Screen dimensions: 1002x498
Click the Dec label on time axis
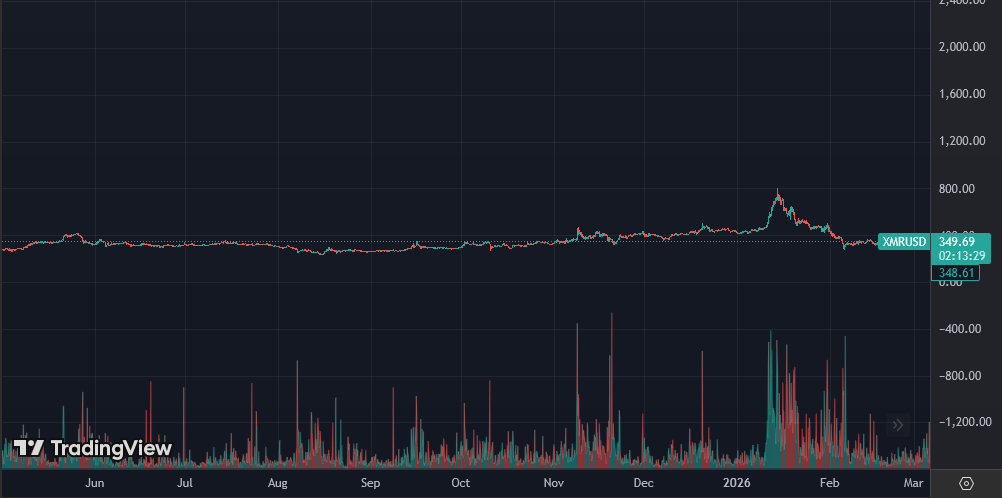tap(644, 483)
